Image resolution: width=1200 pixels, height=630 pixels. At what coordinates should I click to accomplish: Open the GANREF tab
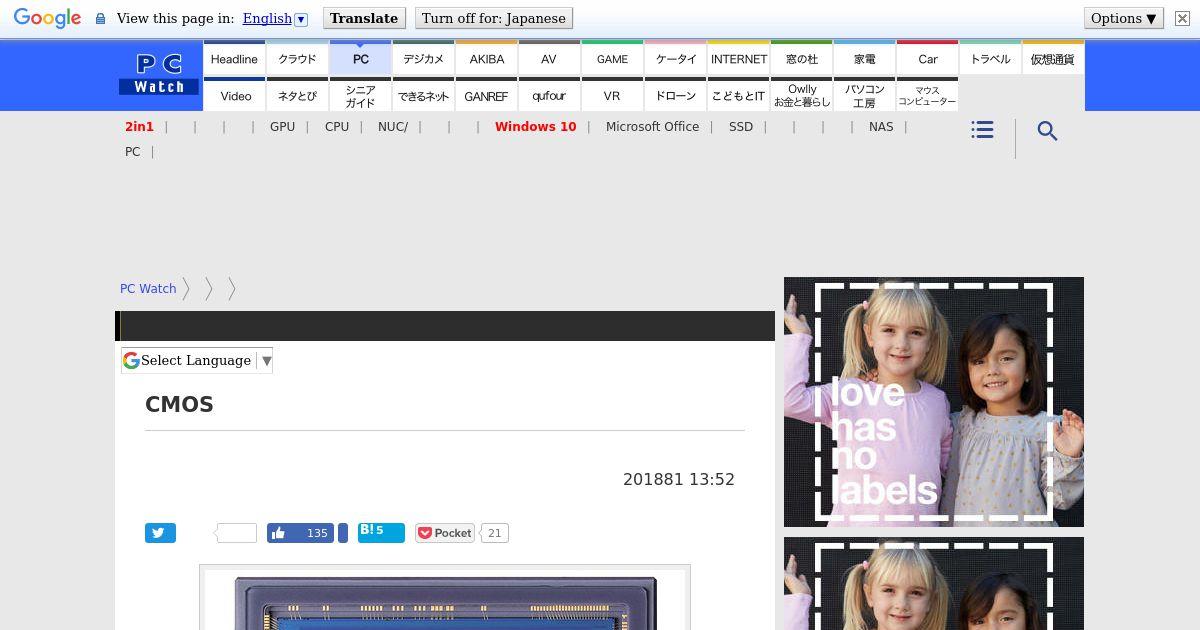click(486, 95)
